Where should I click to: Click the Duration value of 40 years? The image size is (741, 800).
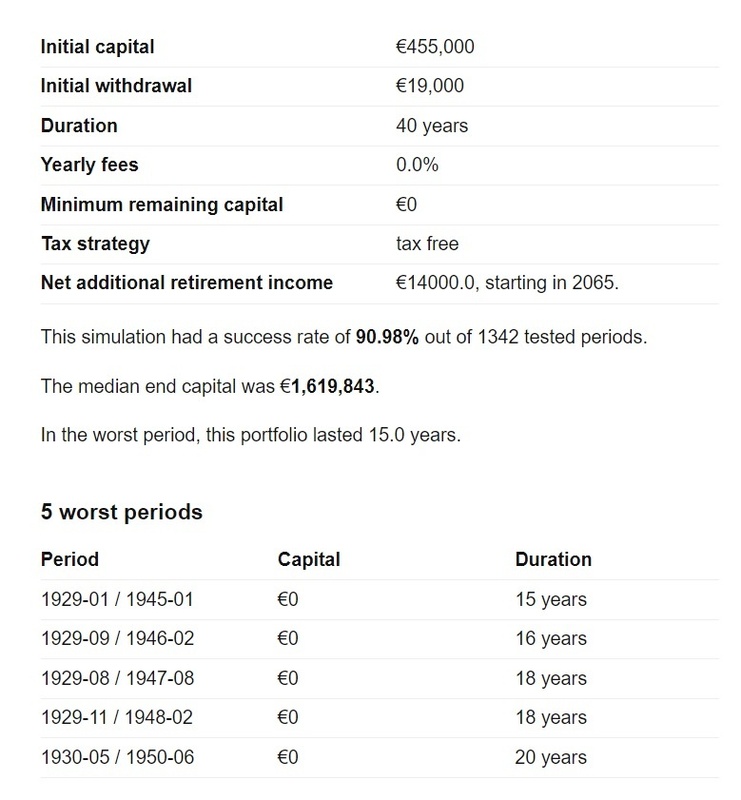[432, 126]
